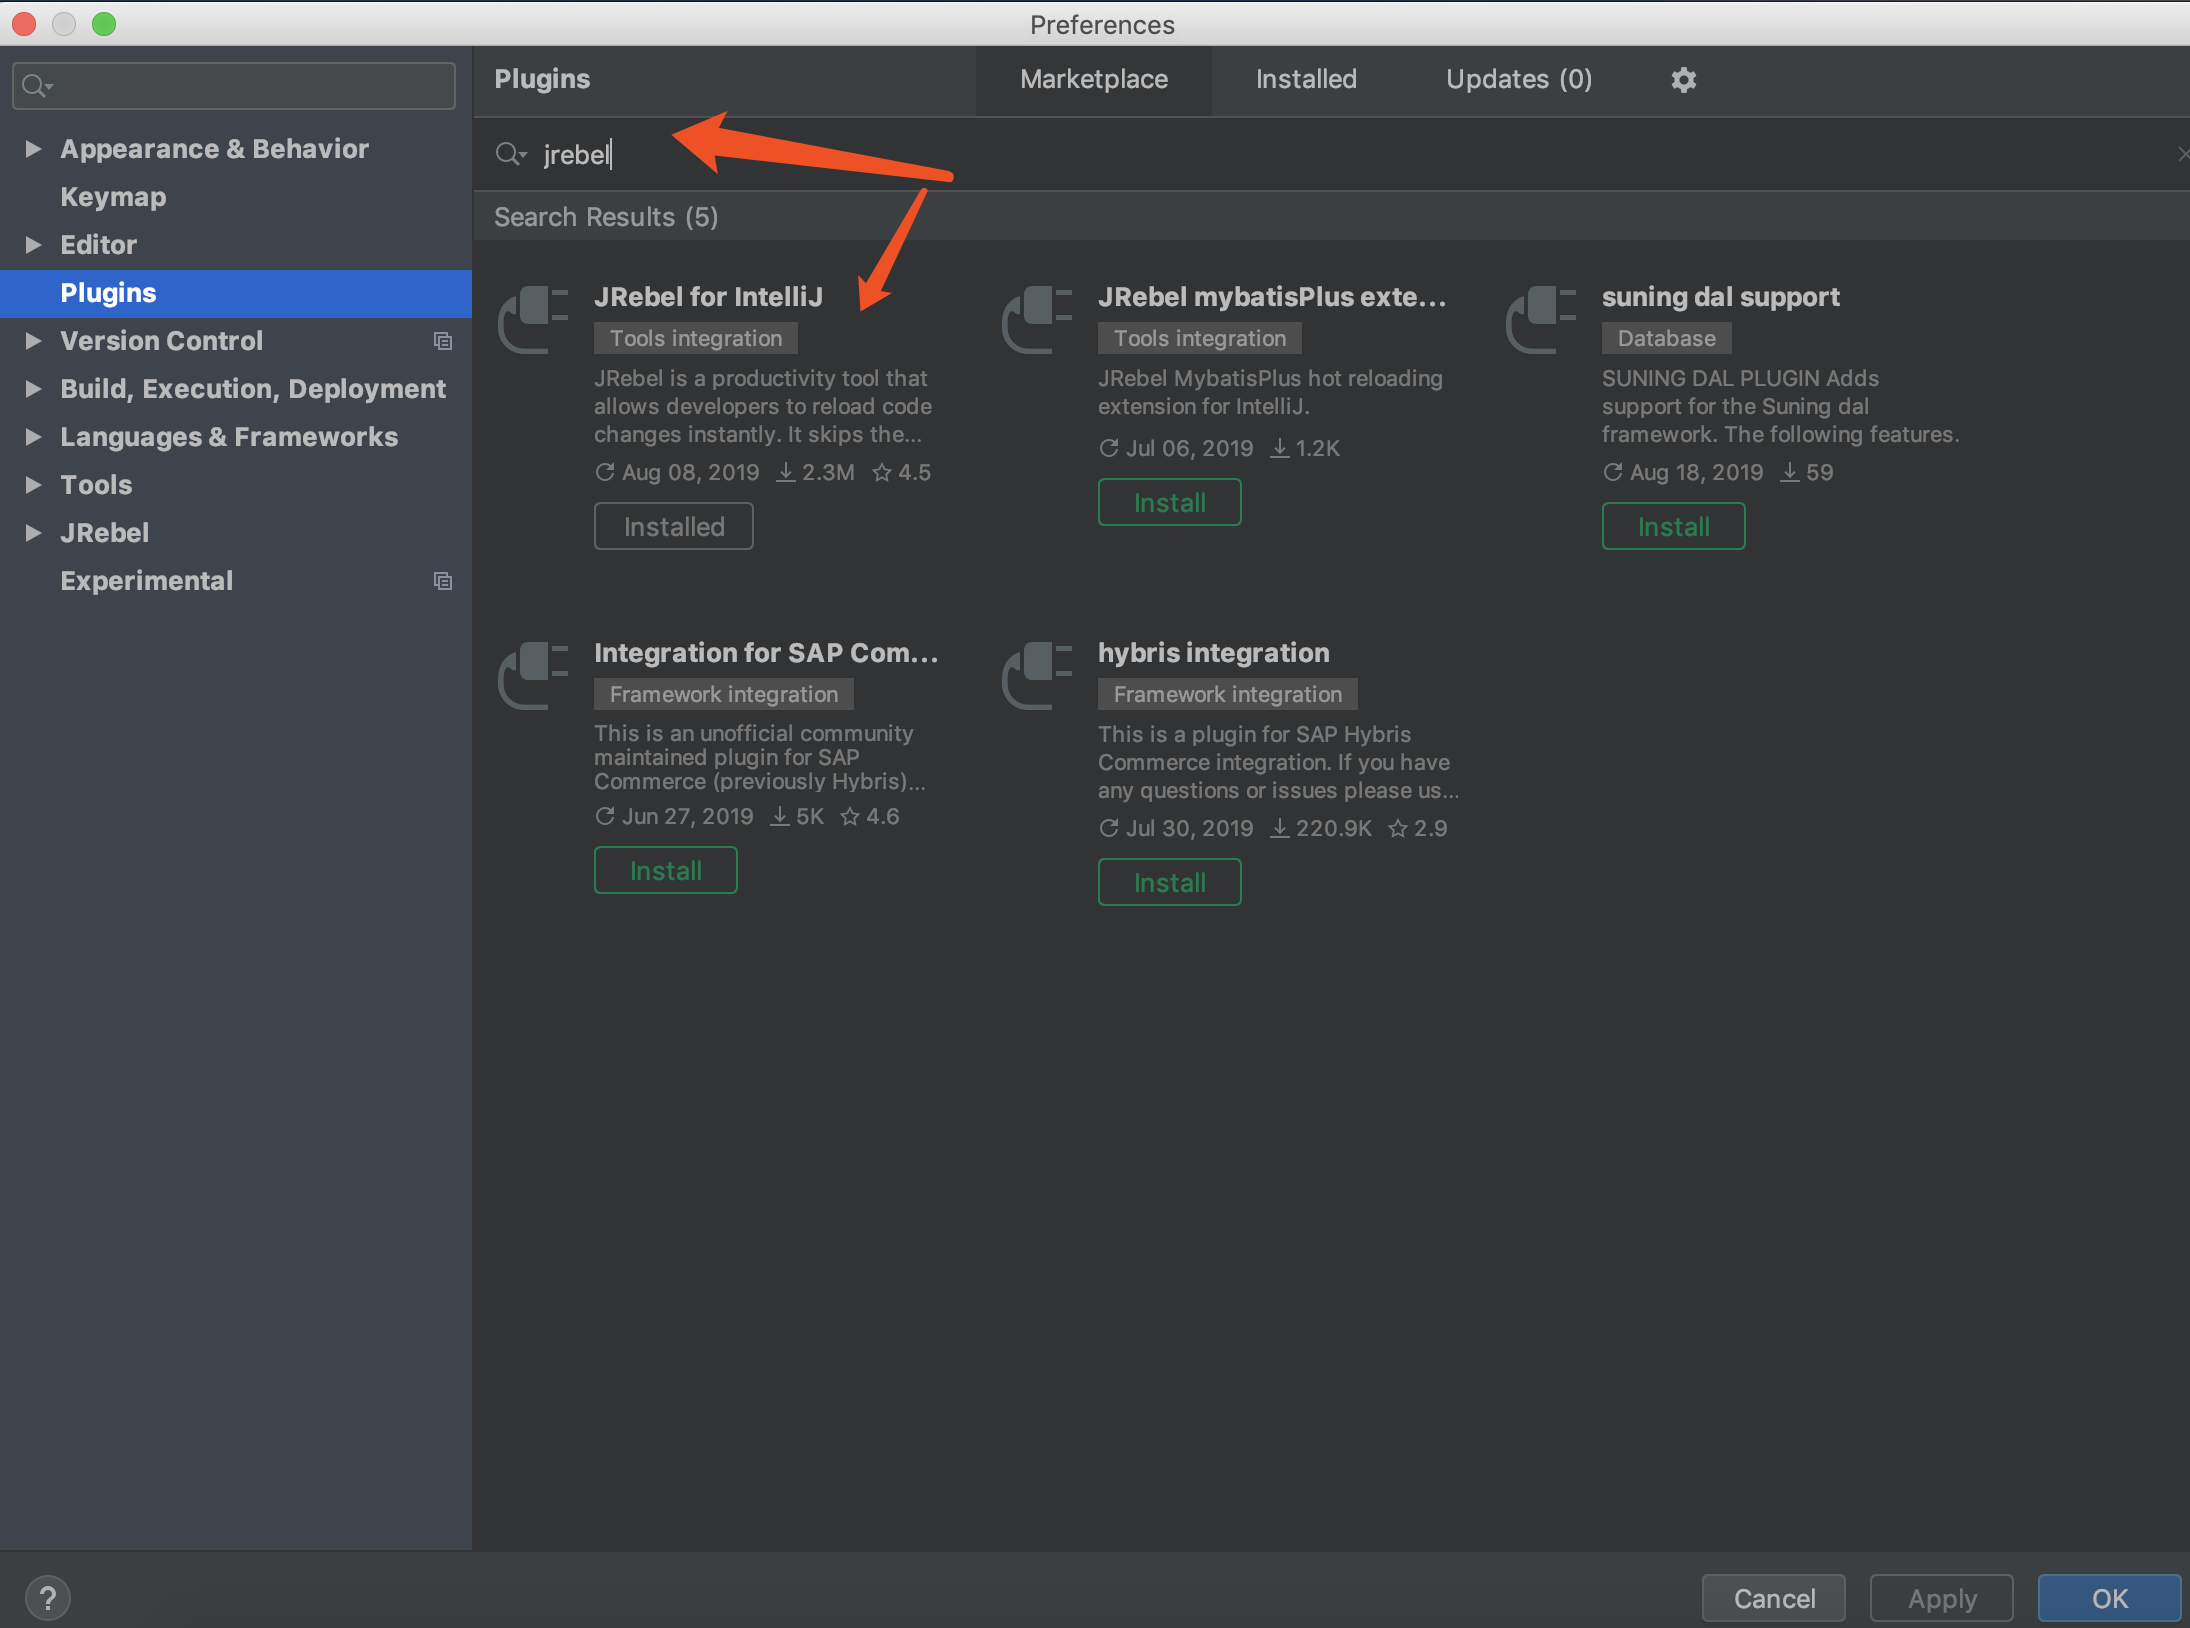Open the Integration for SAP Commerce title
Image resolution: width=2190 pixels, height=1628 pixels.
pos(766,653)
